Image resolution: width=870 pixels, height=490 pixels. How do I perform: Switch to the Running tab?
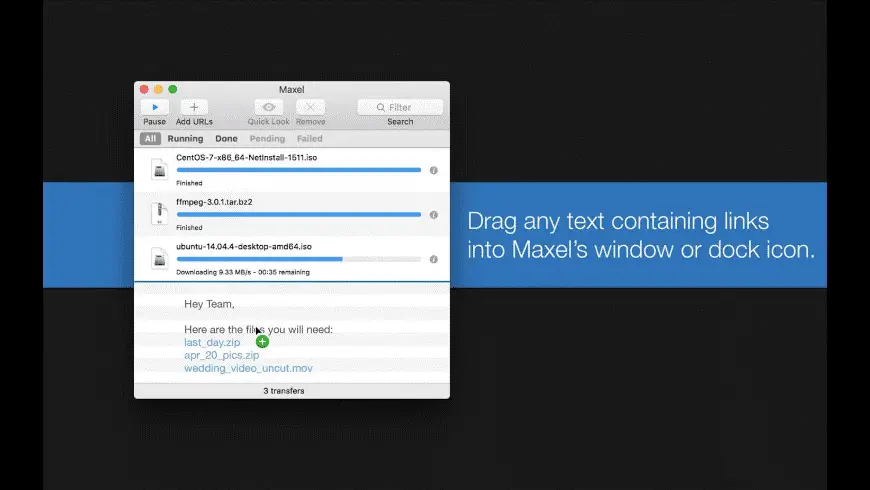pyautogui.click(x=185, y=139)
